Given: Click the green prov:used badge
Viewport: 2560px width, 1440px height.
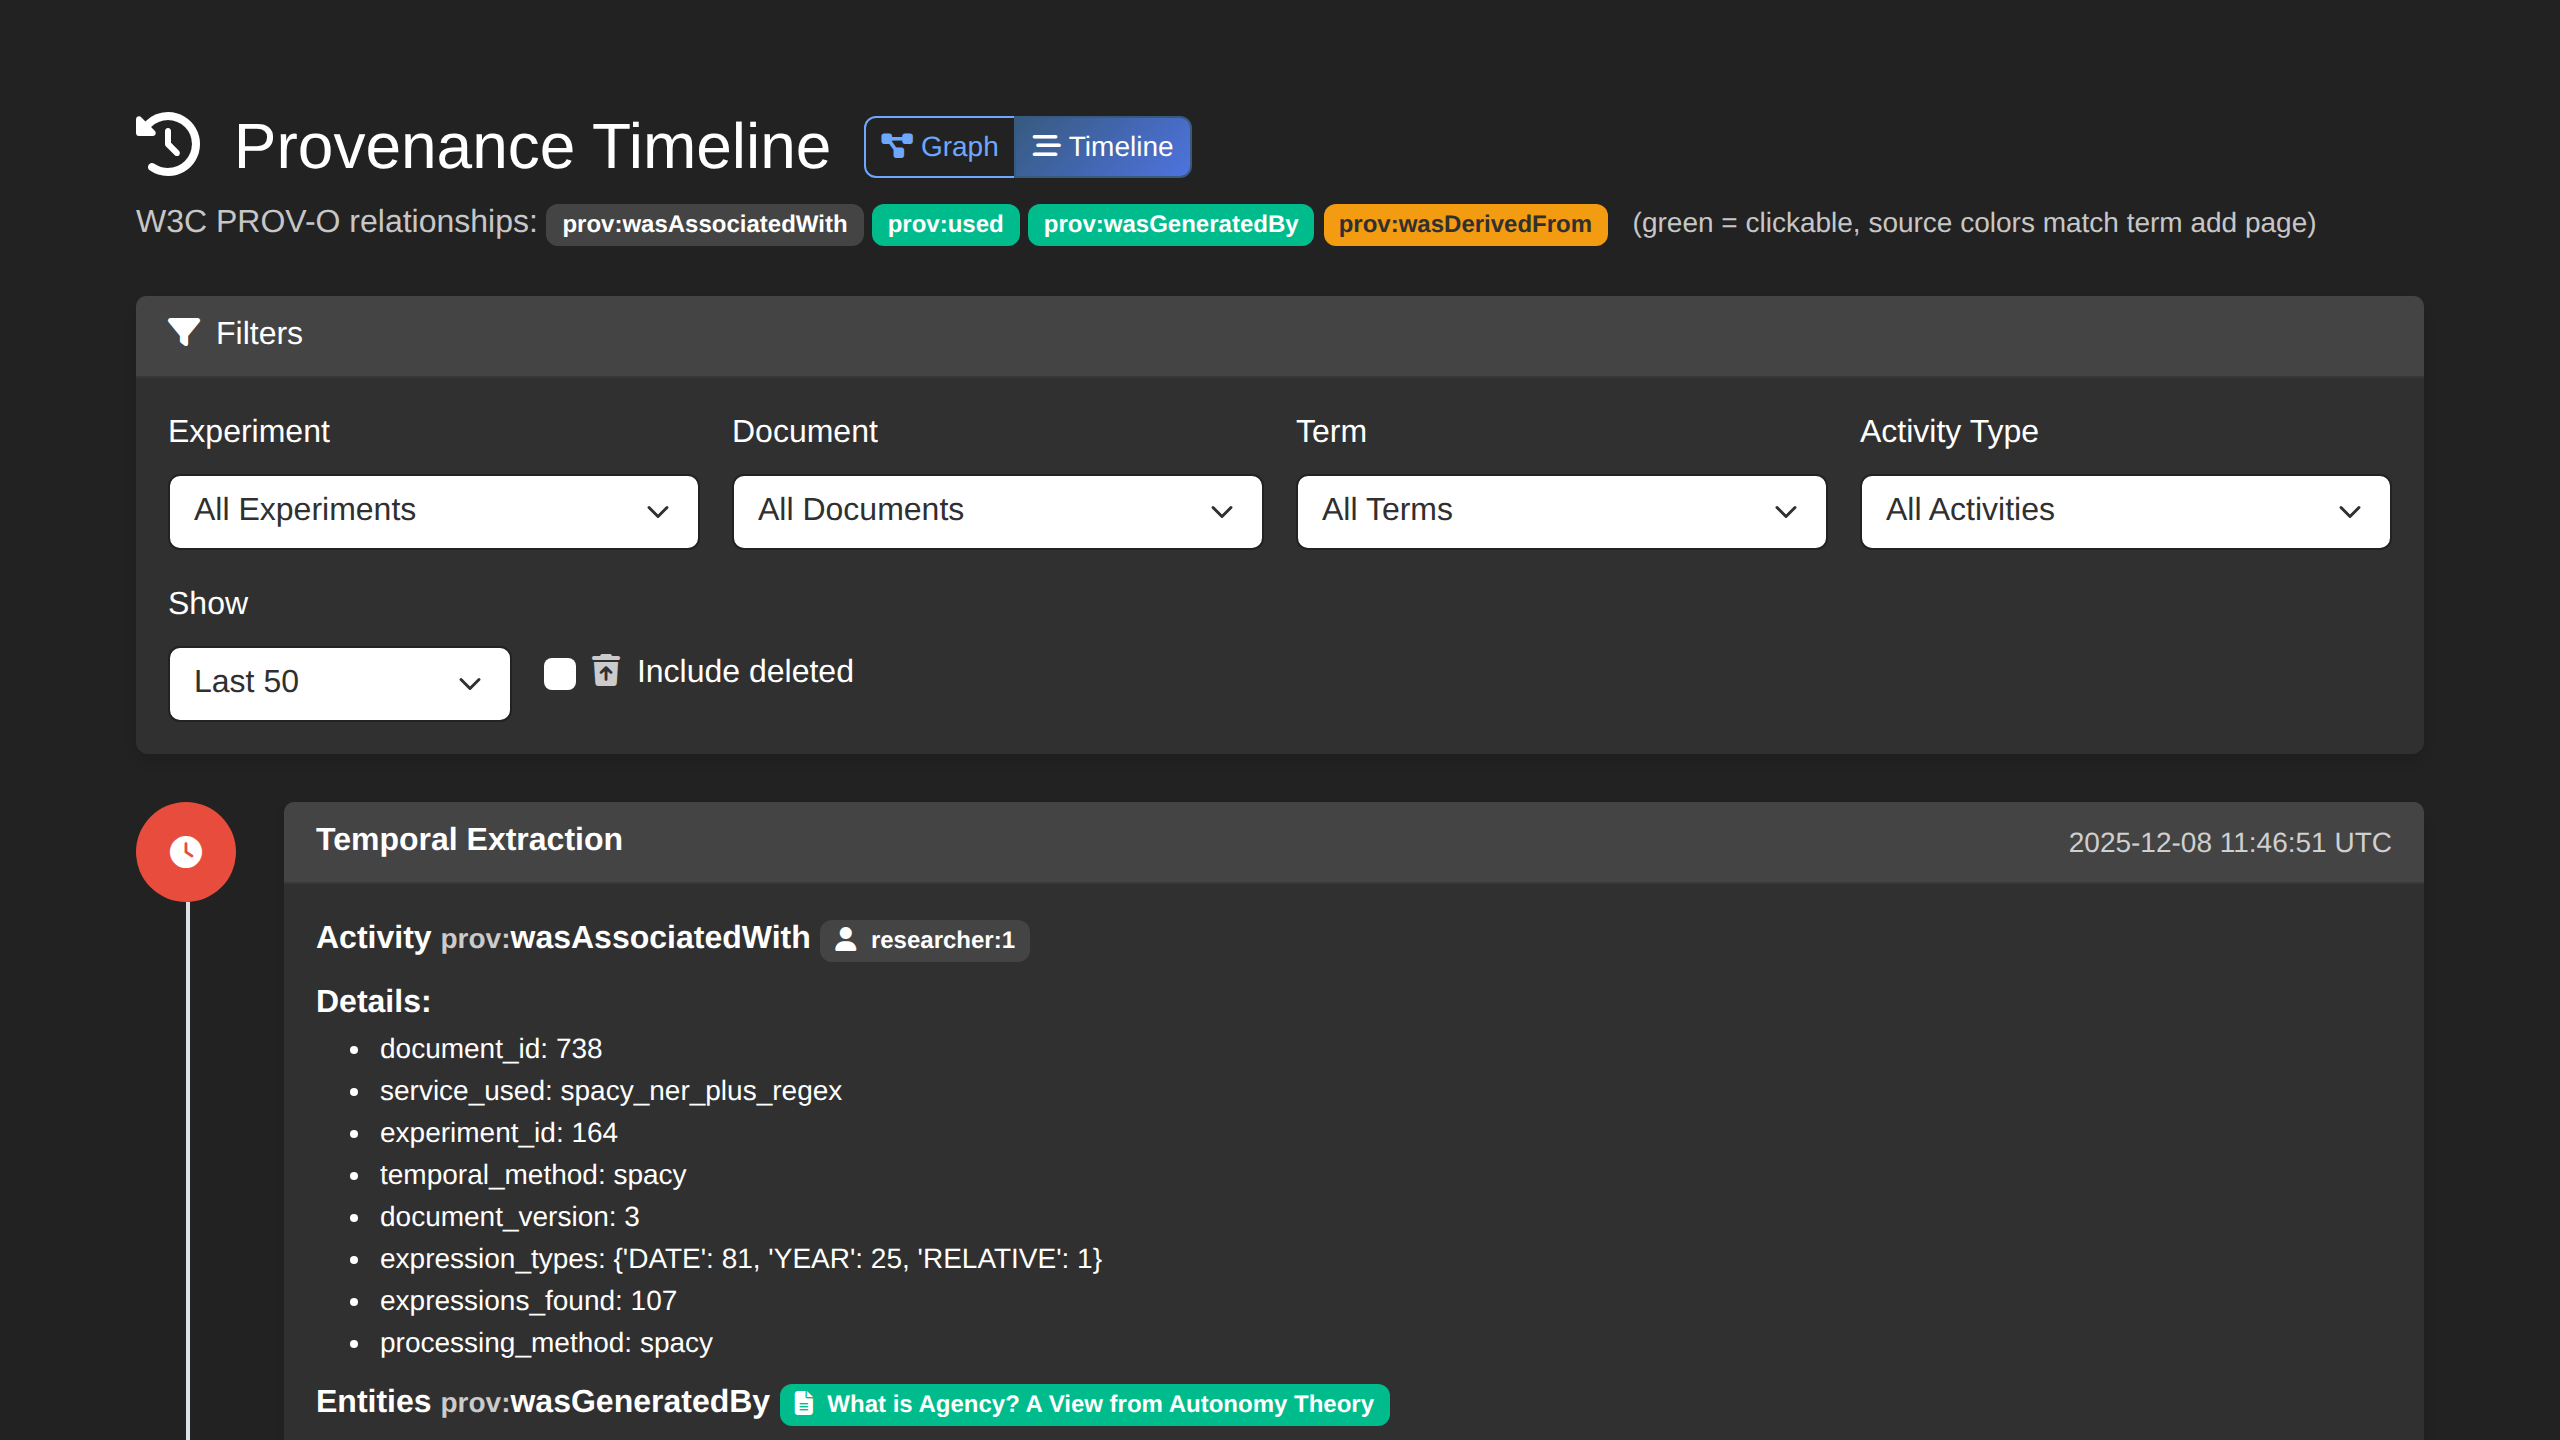Looking at the screenshot, I should pos(945,223).
